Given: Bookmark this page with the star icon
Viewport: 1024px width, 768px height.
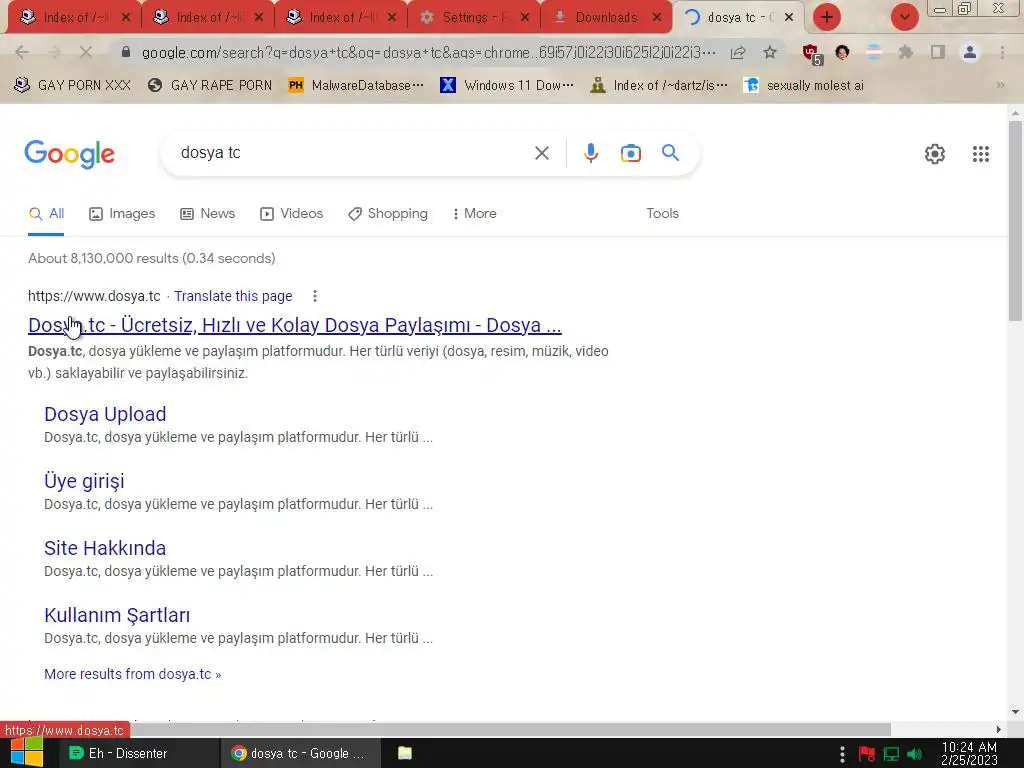Looking at the screenshot, I should click(x=770, y=52).
